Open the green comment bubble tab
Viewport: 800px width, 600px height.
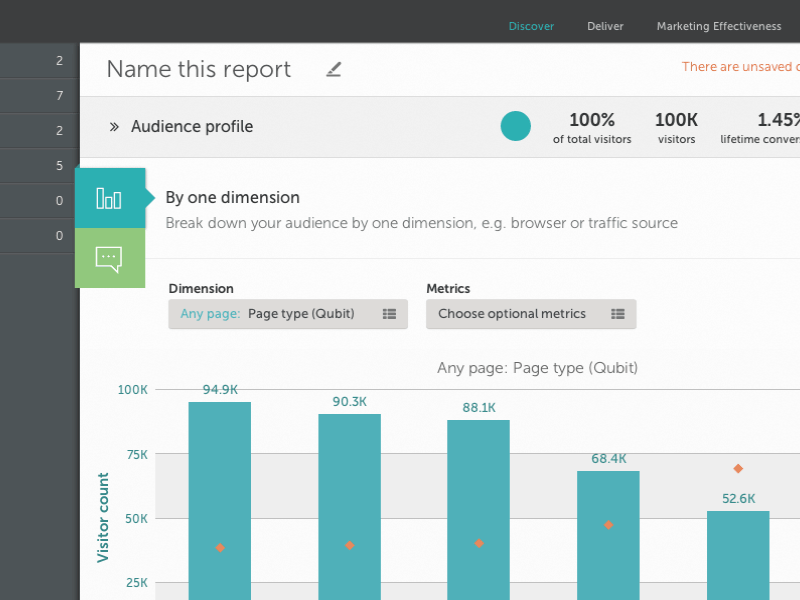click(x=109, y=259)
